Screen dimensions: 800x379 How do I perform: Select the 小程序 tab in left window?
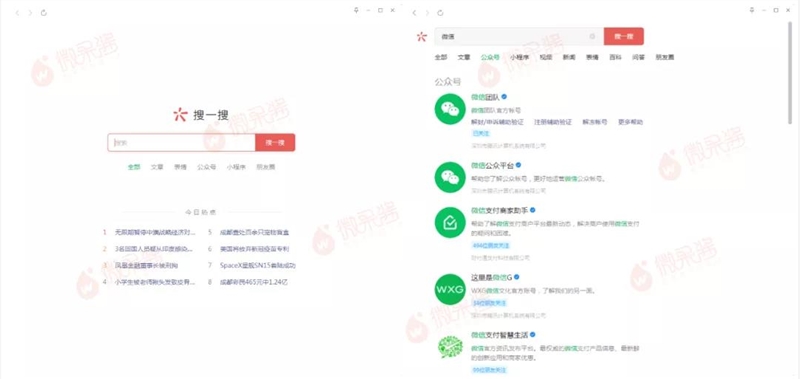click(x=236, y=167)
